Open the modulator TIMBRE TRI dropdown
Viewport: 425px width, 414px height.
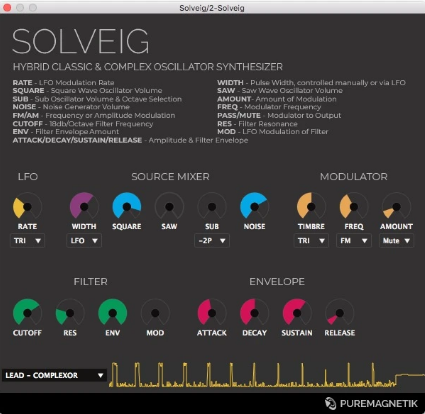pos(311,241)
